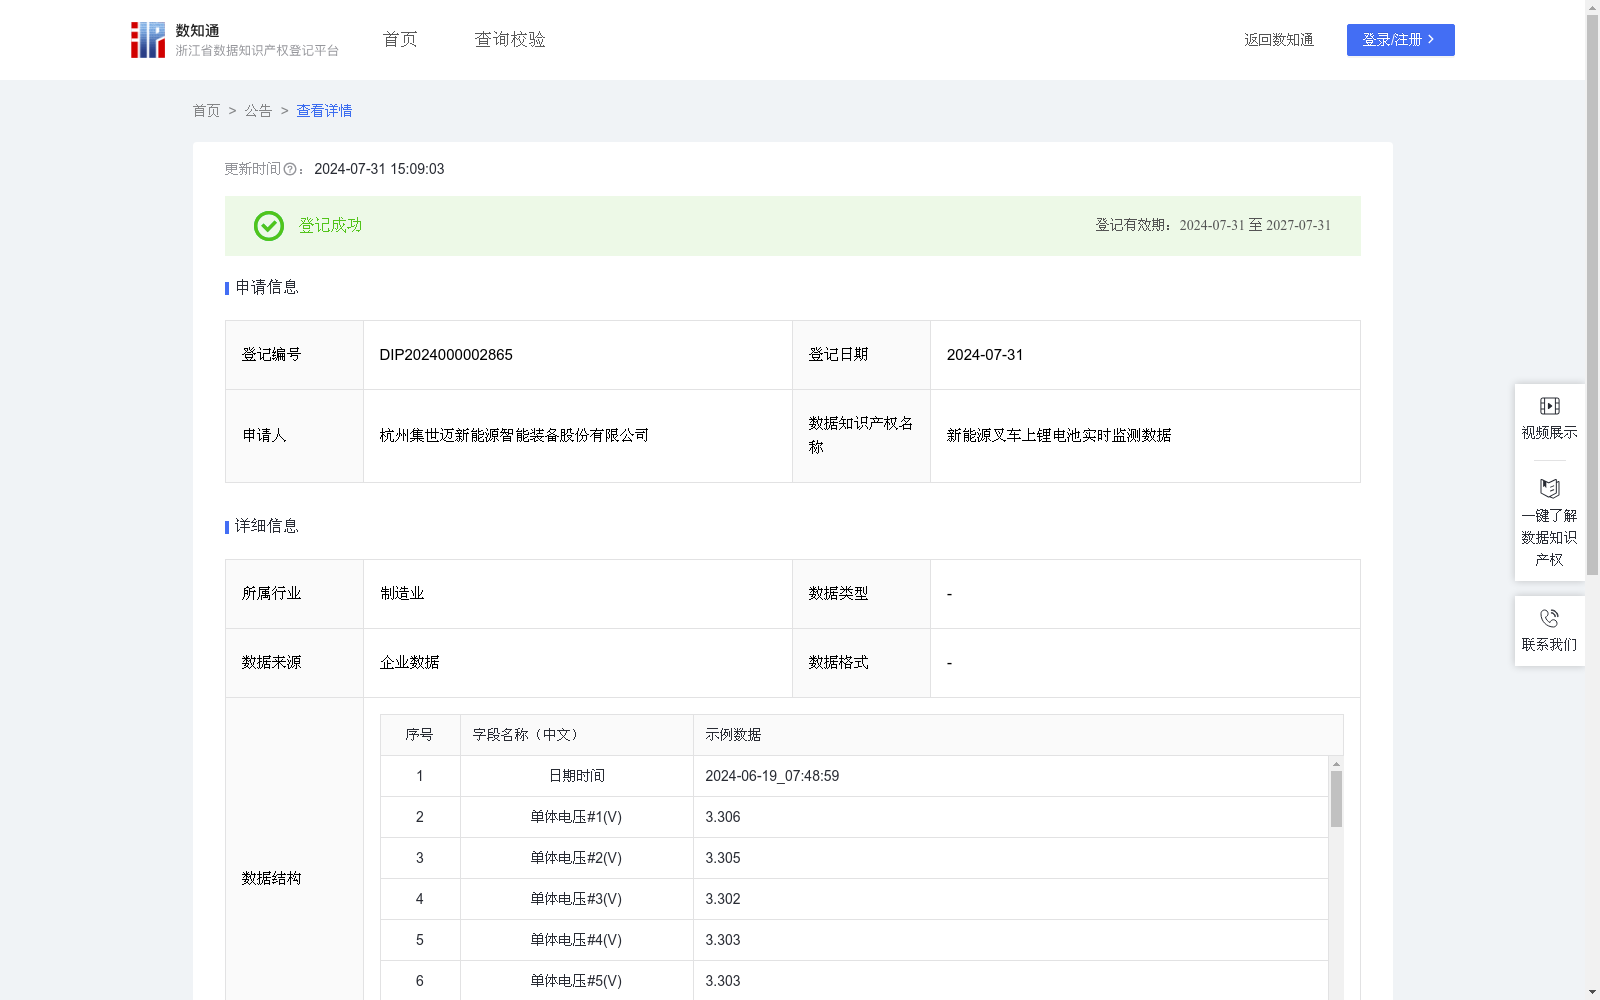
Task: Select applicant name 杭州集世迈新能源智能装备股份有限公司
Action: pos(514,436)
